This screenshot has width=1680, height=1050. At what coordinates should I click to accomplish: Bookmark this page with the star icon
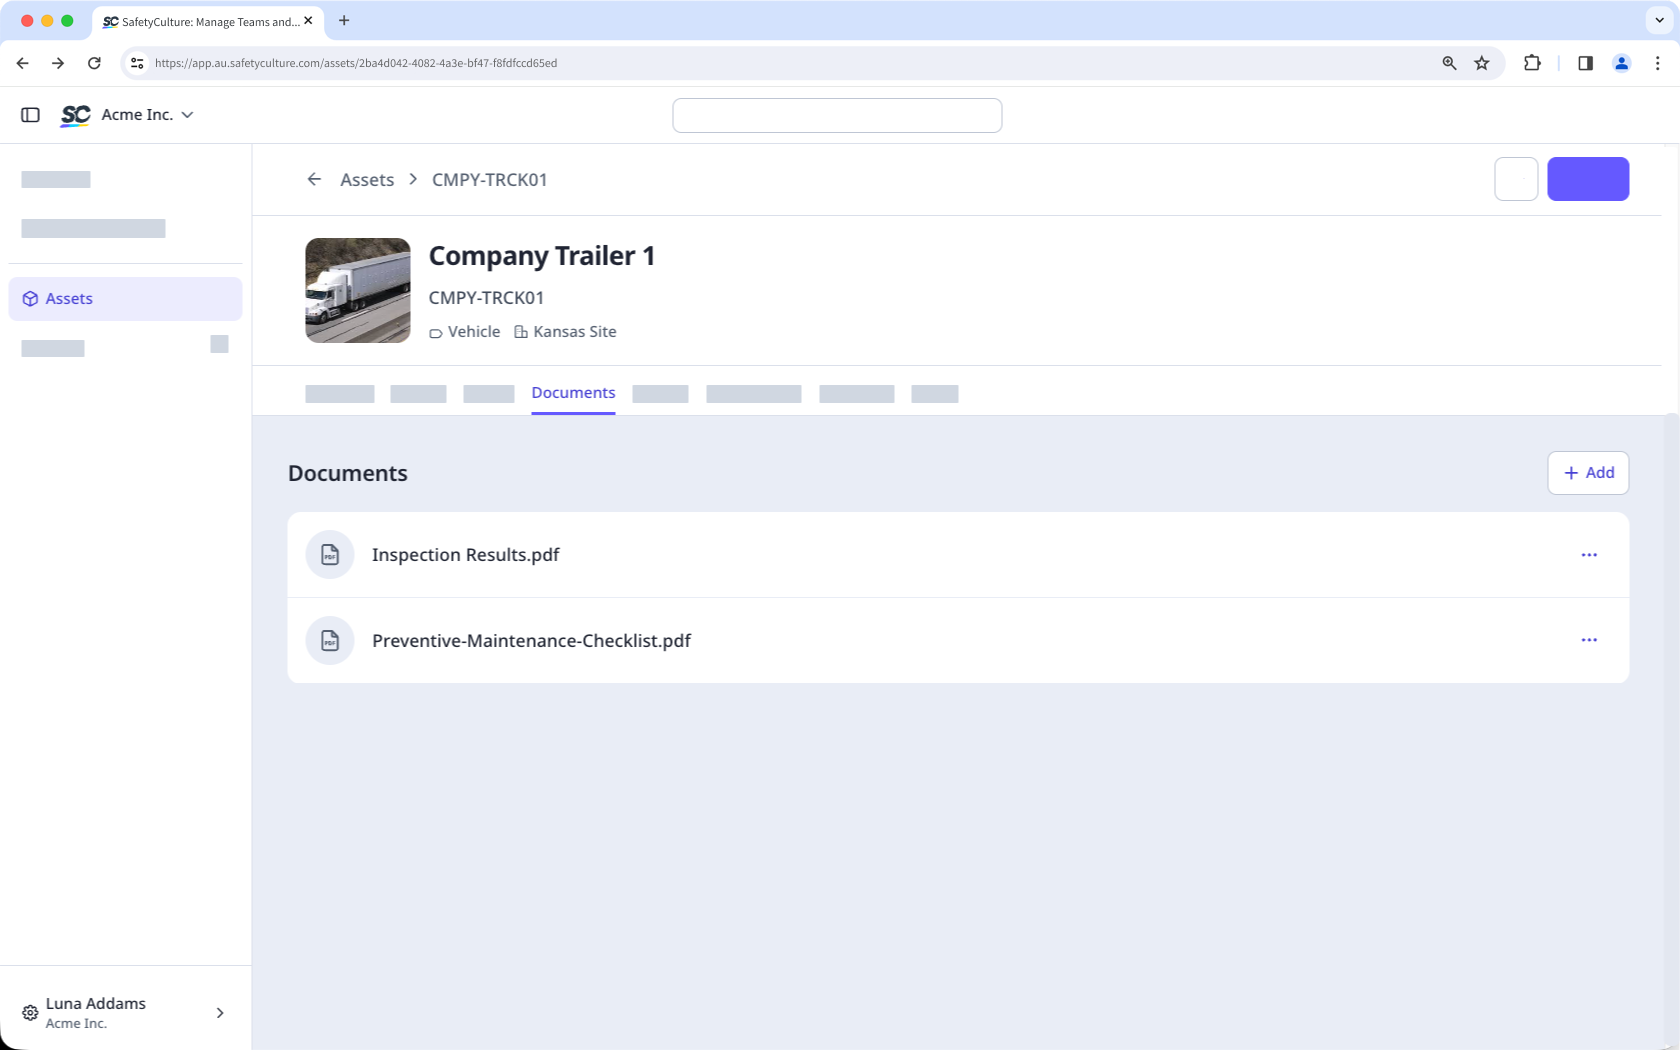1482,63
